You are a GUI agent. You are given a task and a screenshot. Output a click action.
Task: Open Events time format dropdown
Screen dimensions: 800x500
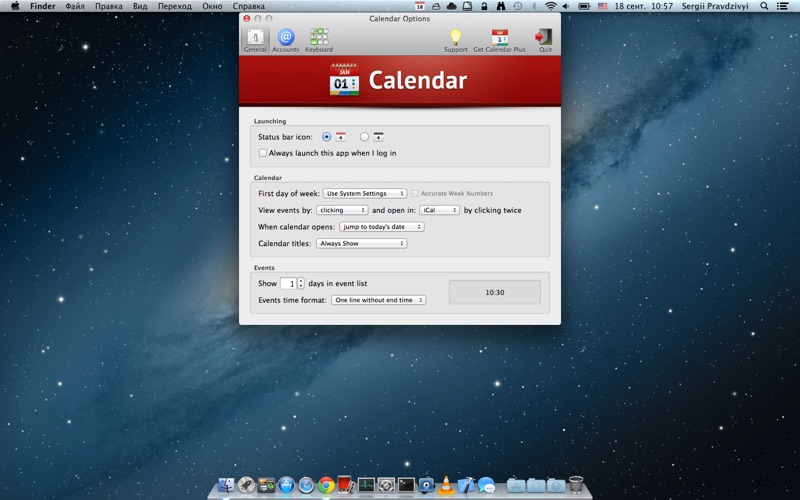[379, 300]
